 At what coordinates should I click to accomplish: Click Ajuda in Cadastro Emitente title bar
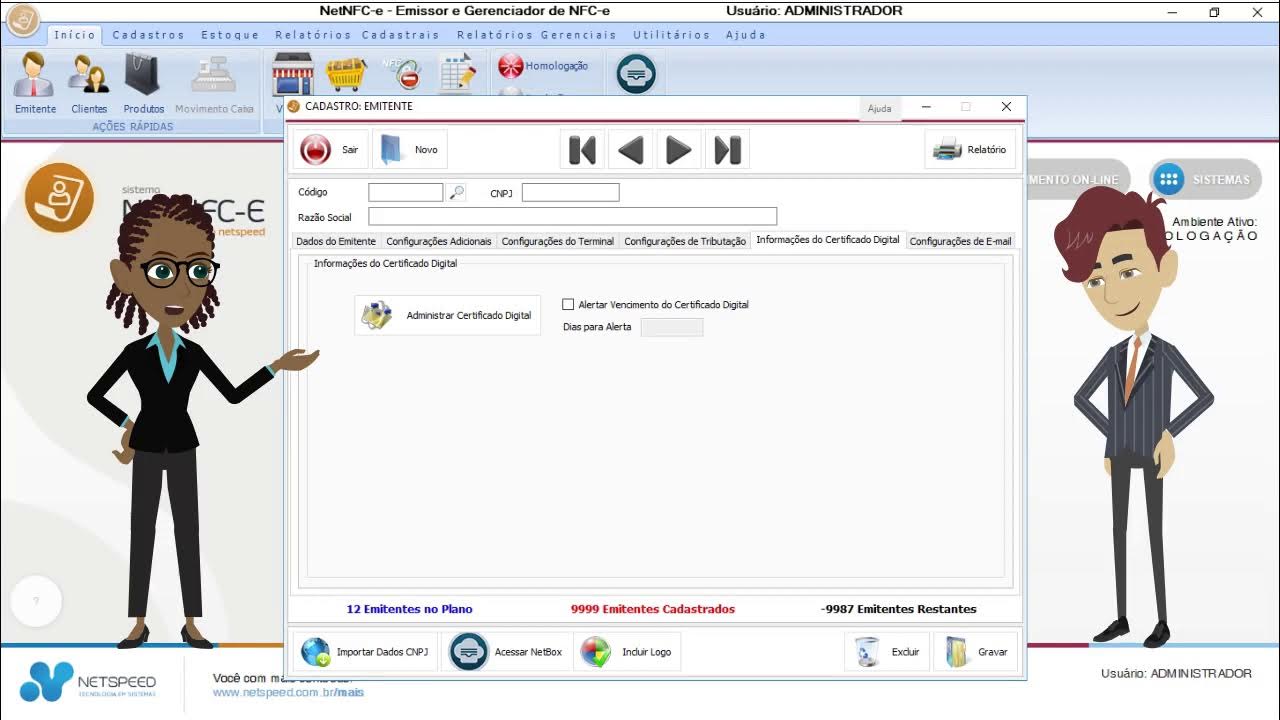(880, 108)
